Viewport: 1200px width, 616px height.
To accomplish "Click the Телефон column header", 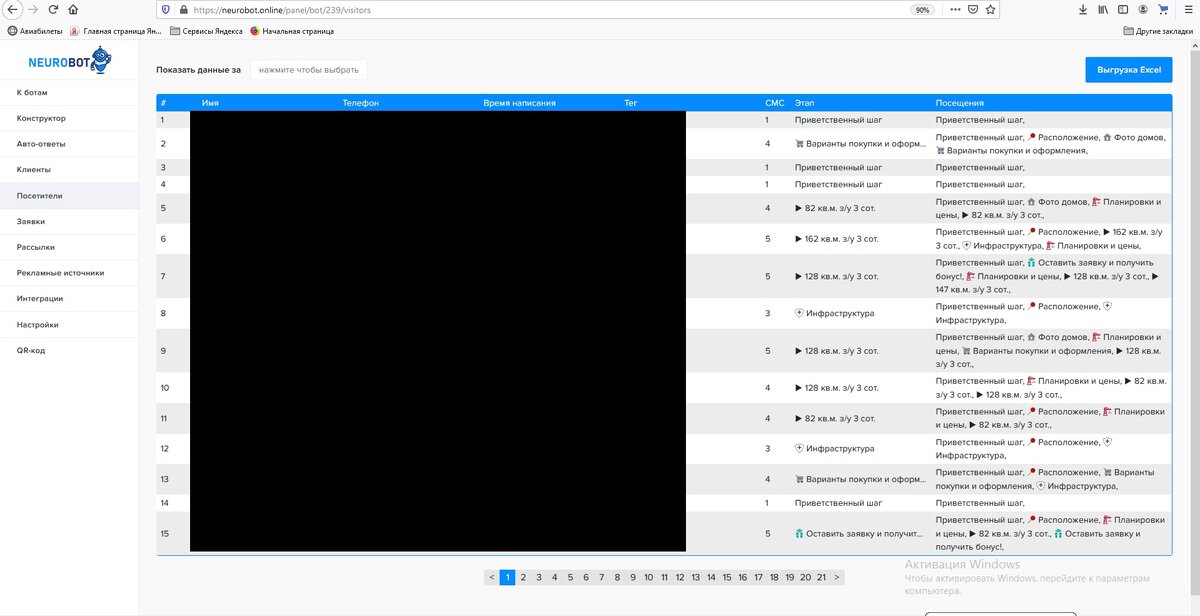I will (360, 103).
